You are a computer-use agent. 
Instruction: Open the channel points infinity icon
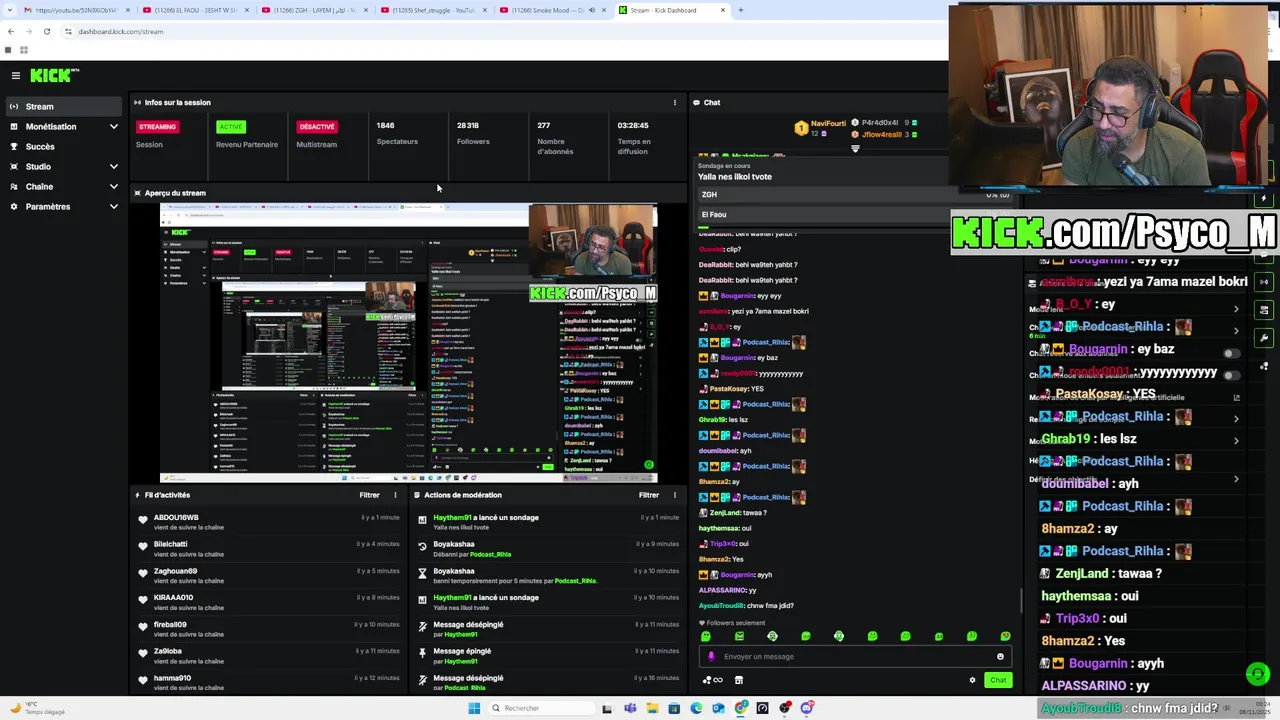713,680
